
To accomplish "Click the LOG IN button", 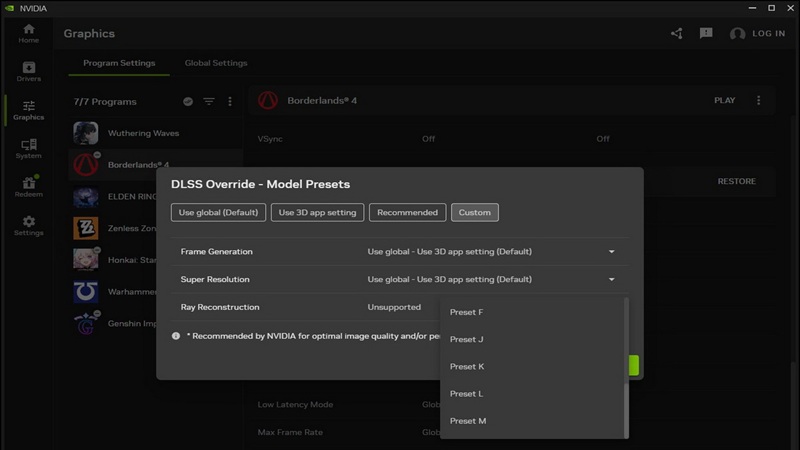I will (757, 33).
